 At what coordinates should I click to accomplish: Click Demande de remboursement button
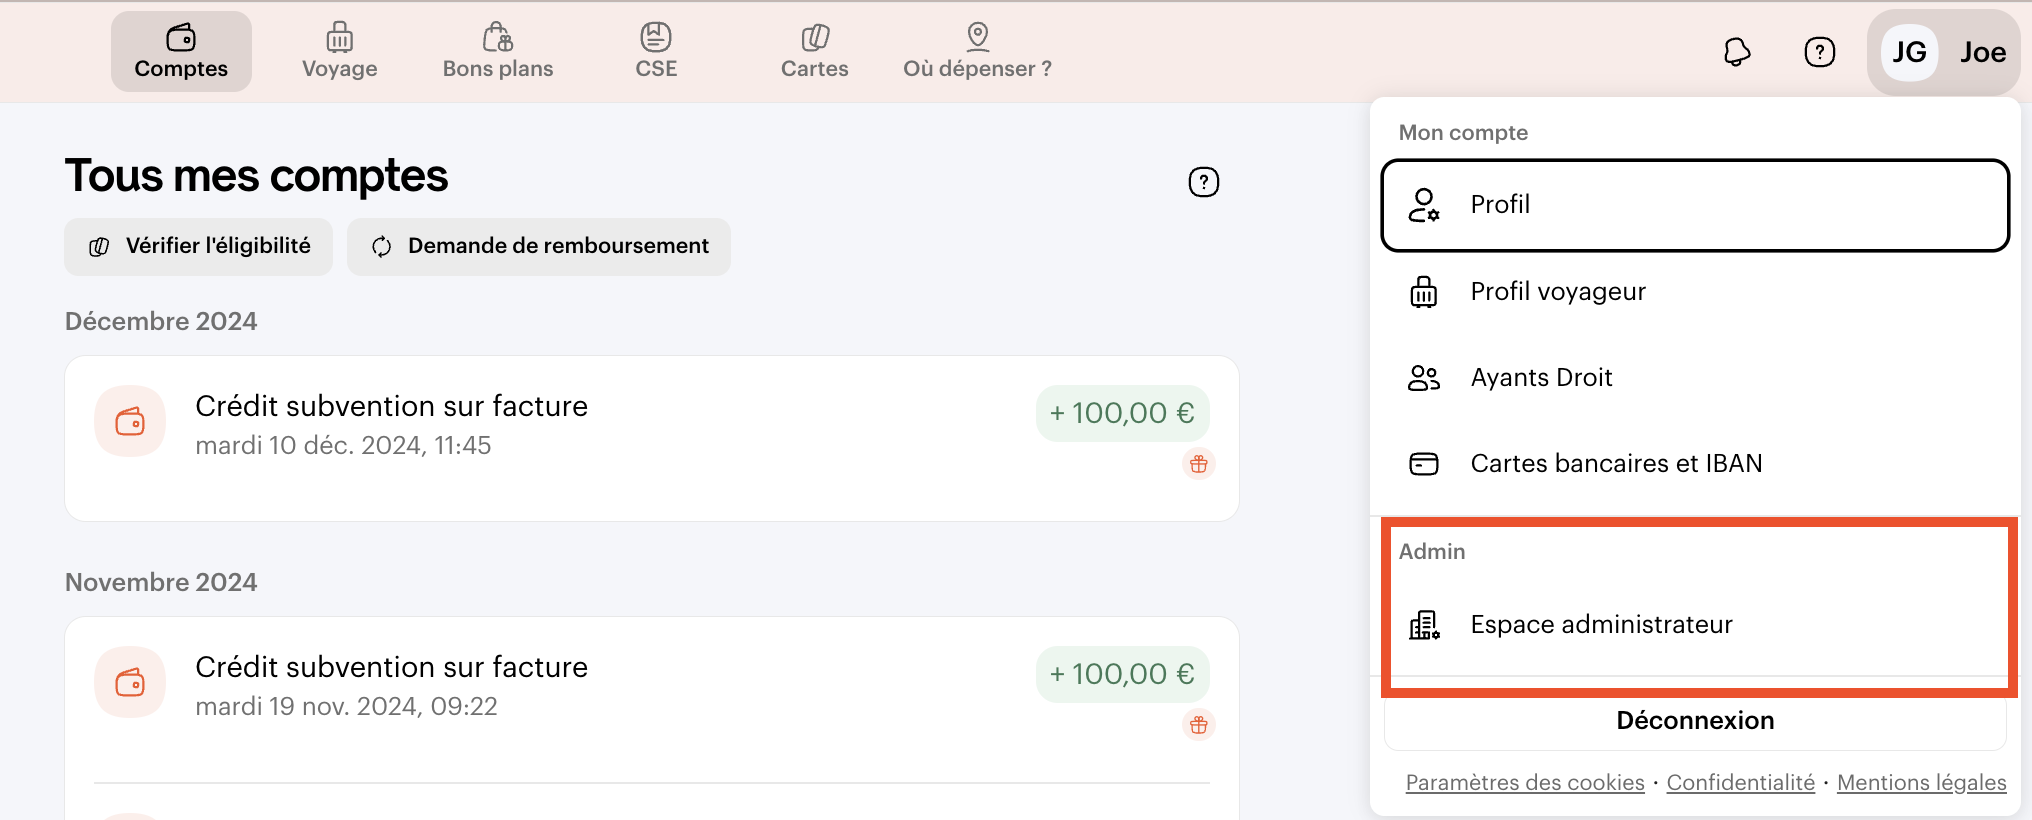coord(539,246)
